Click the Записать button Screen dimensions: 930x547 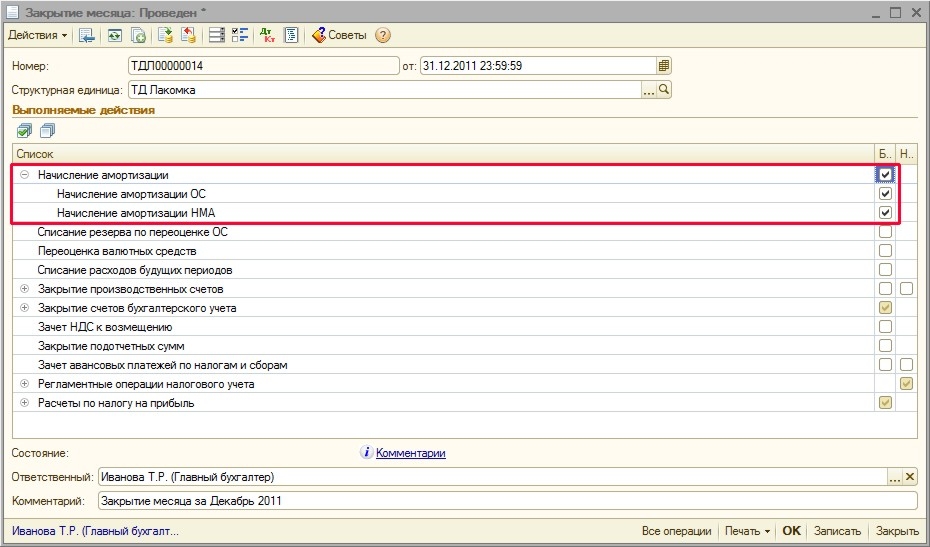(x=837, y=531)
